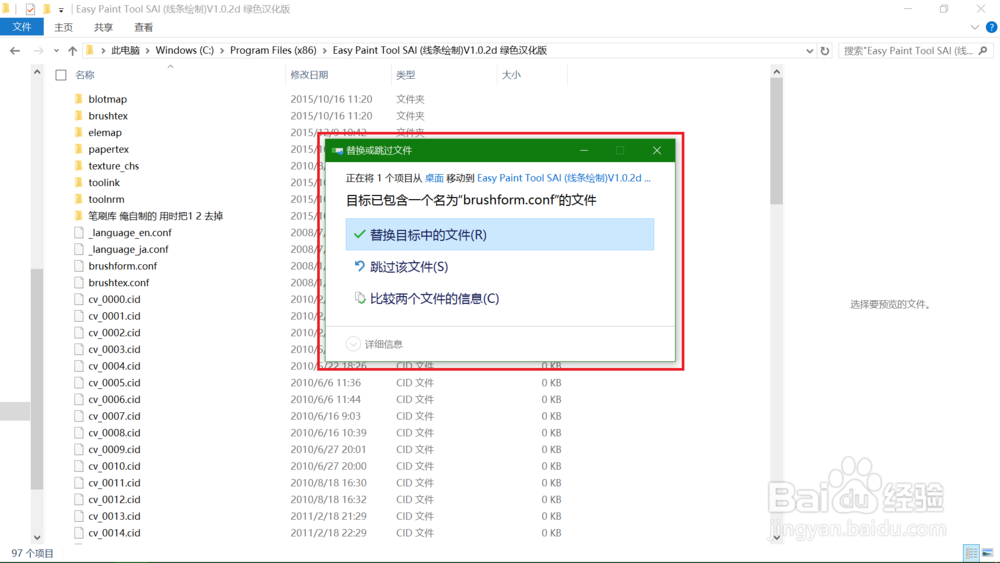This screenshot has height=563, width=1000.
Task: Switch to large icons view layout
Action: (x=987, y=553)
